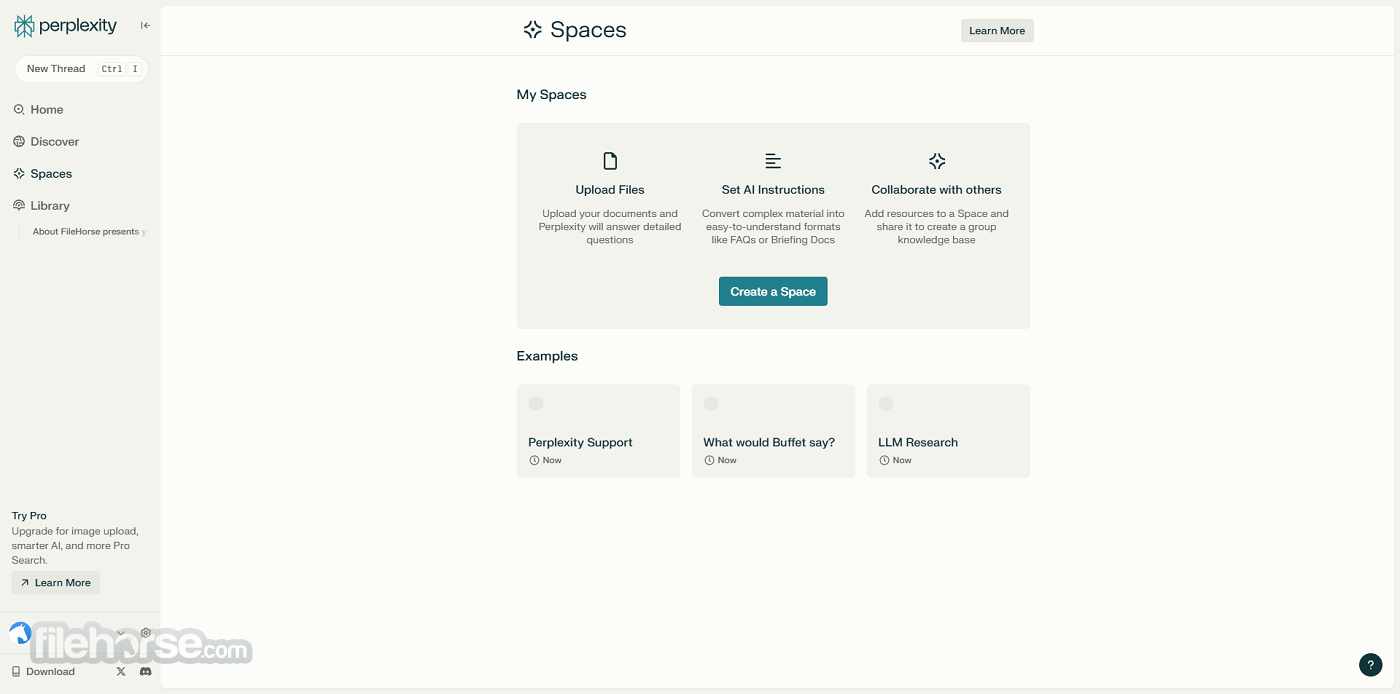Click the Collaborate with others heading
Image resolution: width=1400 pixels, height=694 pixels.
click(936, 190)
